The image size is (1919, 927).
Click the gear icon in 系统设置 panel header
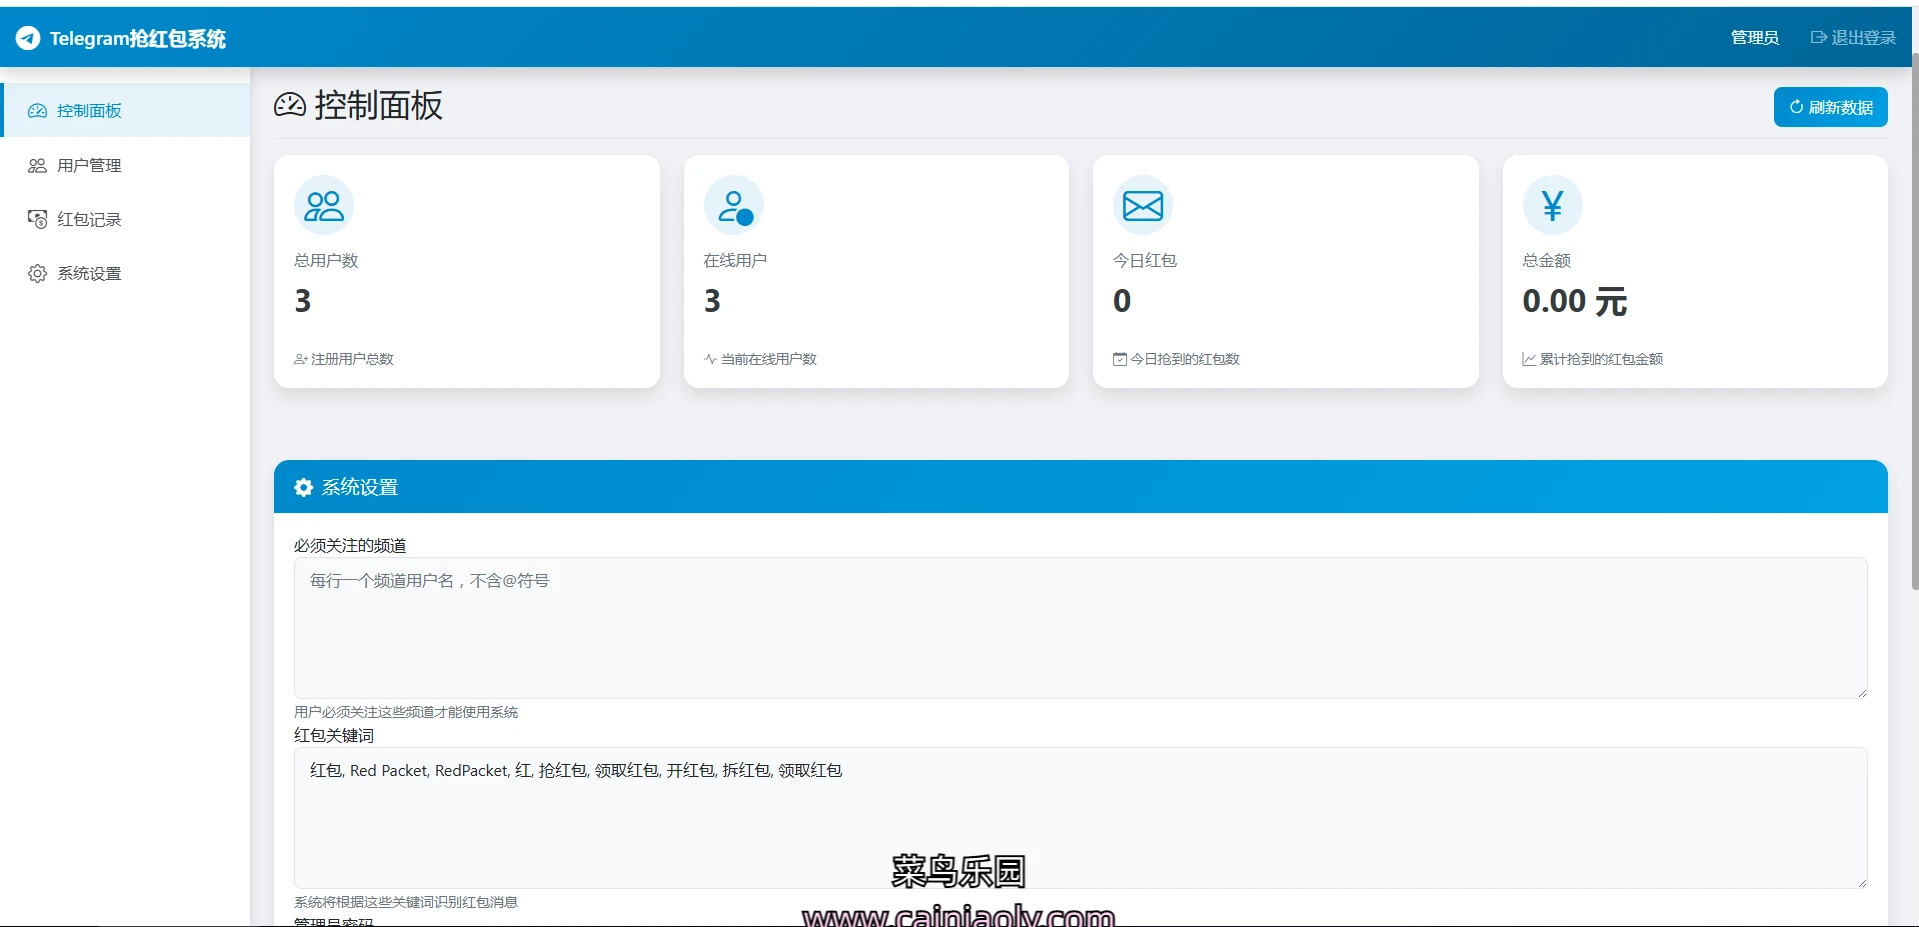pos(304,487)
